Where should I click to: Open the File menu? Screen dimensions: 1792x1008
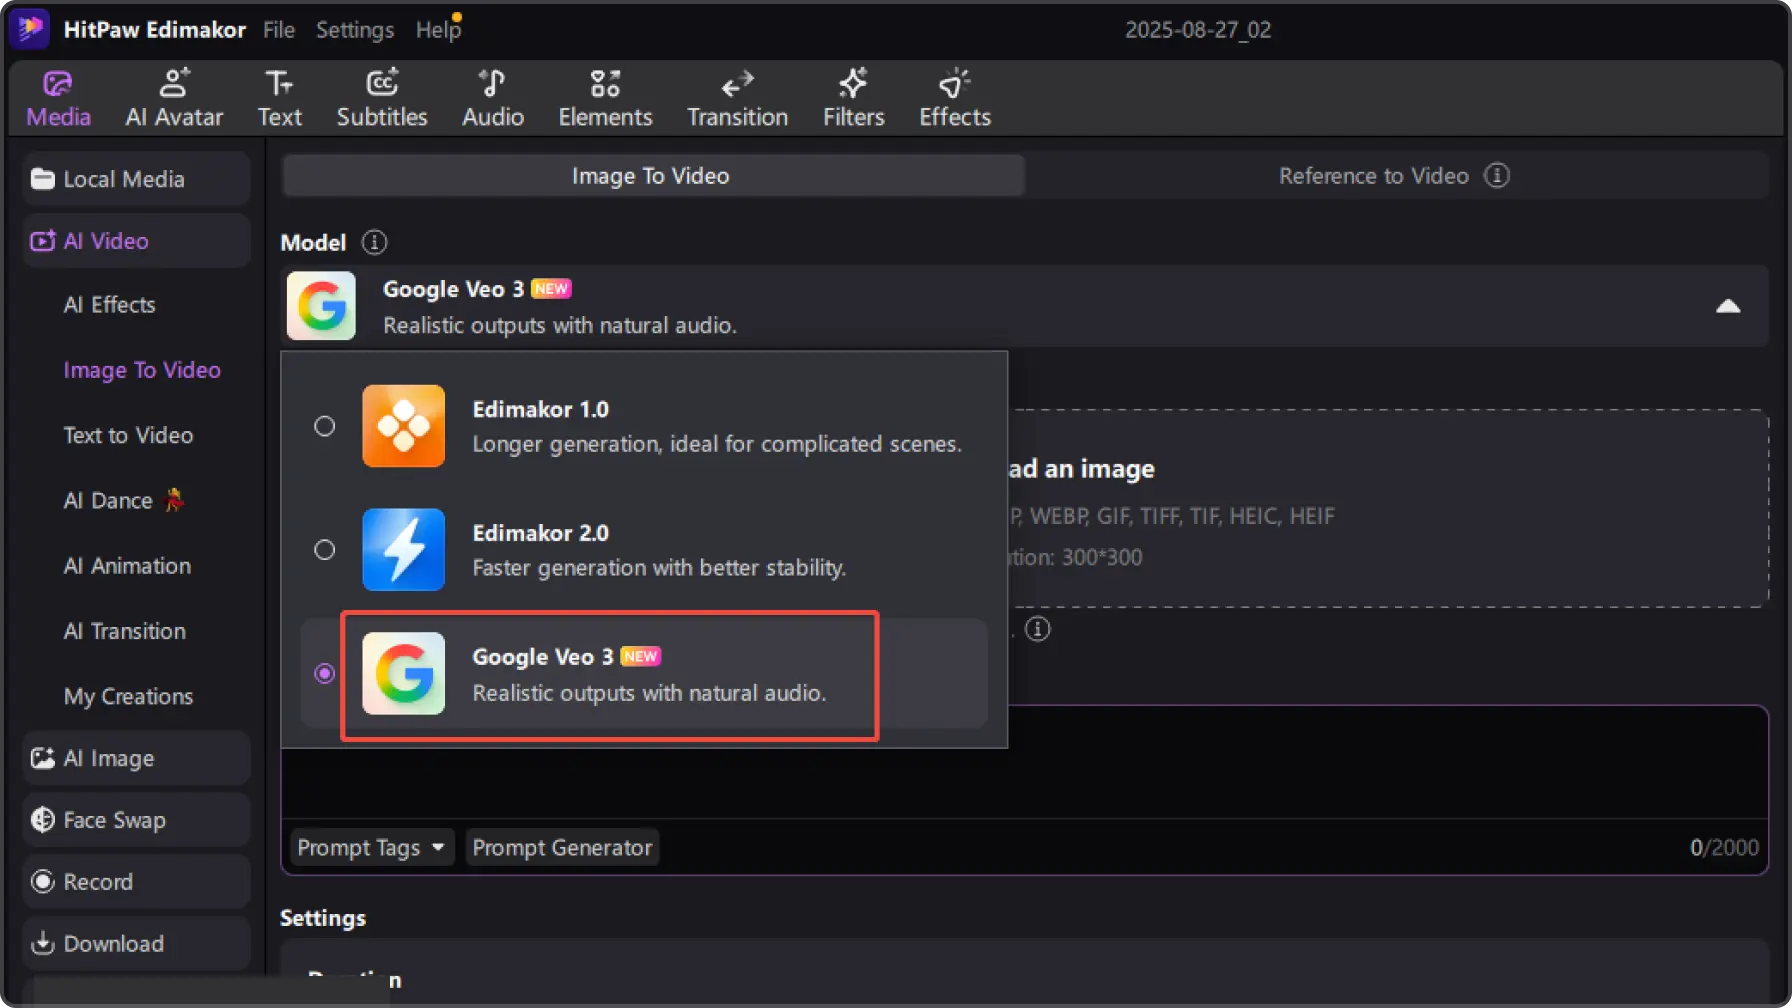tap(279, 30)
